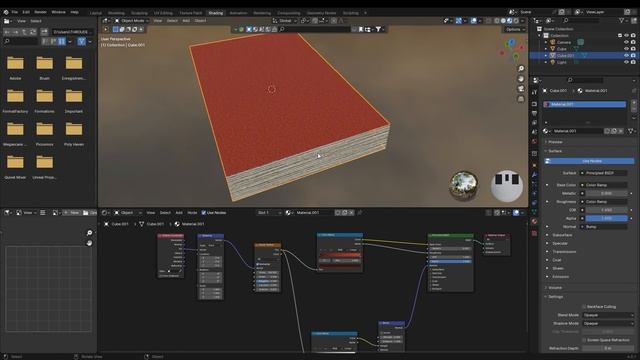Toggle the file browser filter icon
This screenshot has width=640, height=360.
tap(81, 41)
